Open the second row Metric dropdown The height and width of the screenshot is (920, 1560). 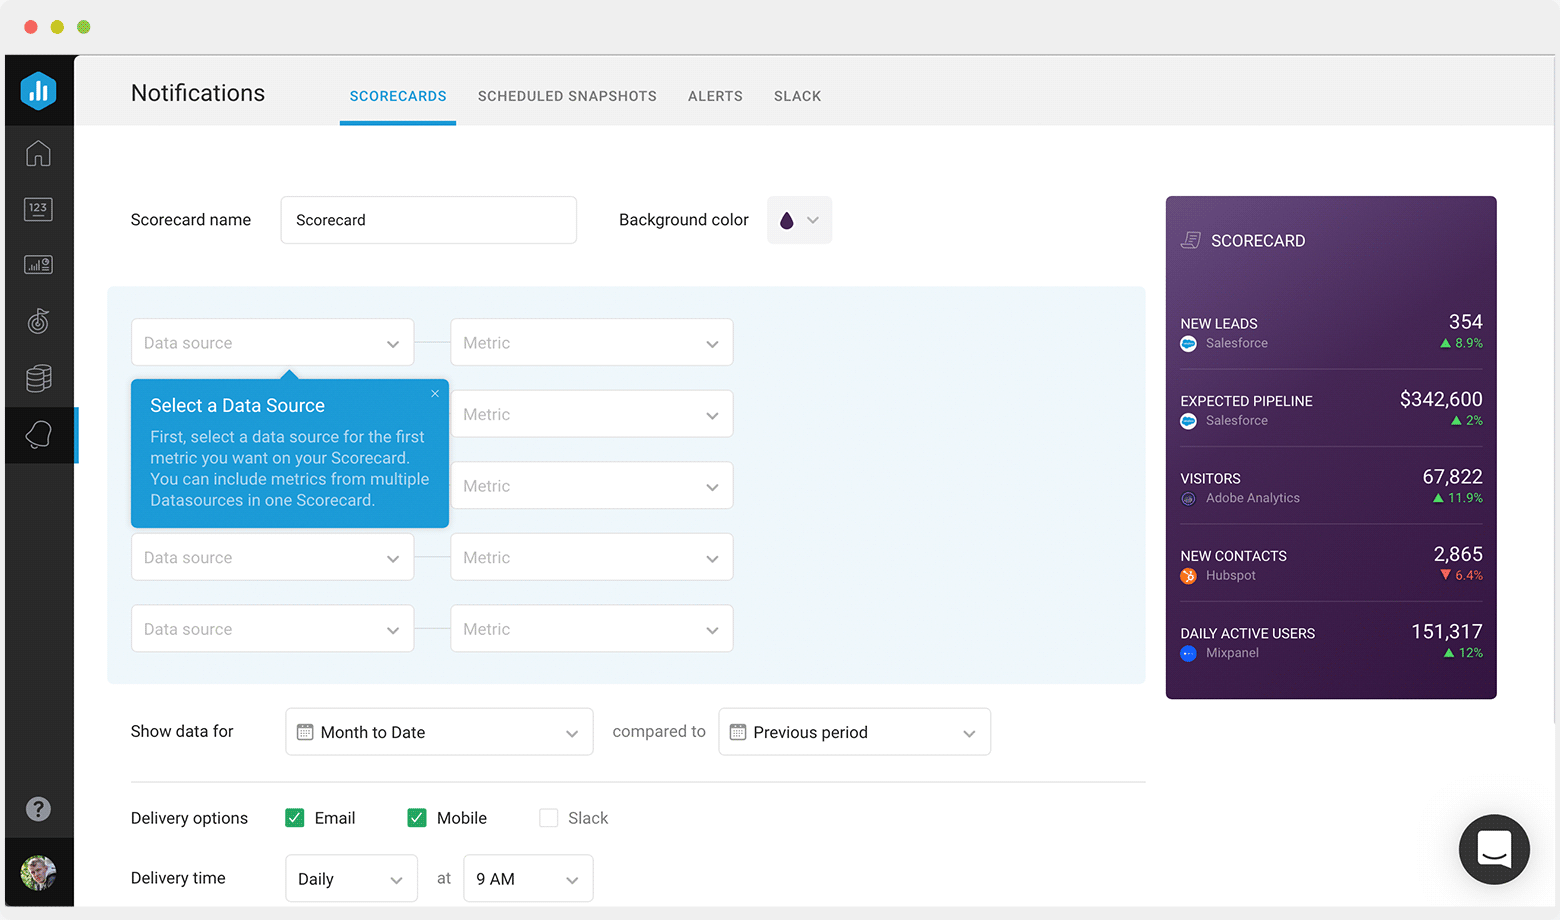pyautogui.click(x=592, y=414)
